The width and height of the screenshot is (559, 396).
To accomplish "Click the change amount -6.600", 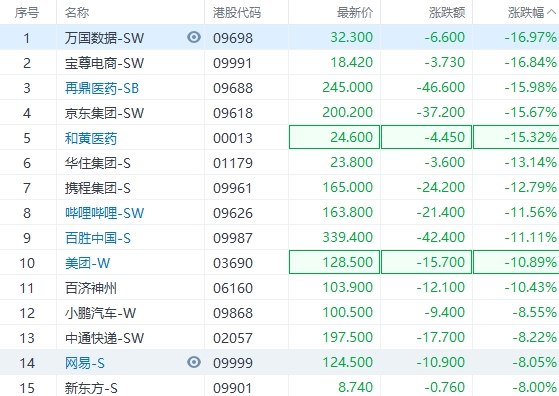I will [x=445, y=37].
